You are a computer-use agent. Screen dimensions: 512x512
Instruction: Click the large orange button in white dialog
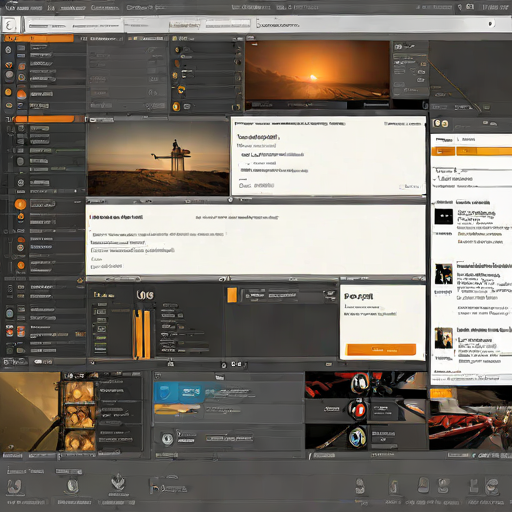click(381, 350)
